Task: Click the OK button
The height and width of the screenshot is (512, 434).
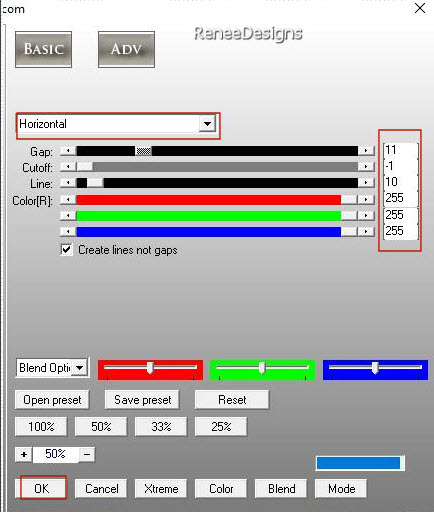Action: (x=42, y=489)
